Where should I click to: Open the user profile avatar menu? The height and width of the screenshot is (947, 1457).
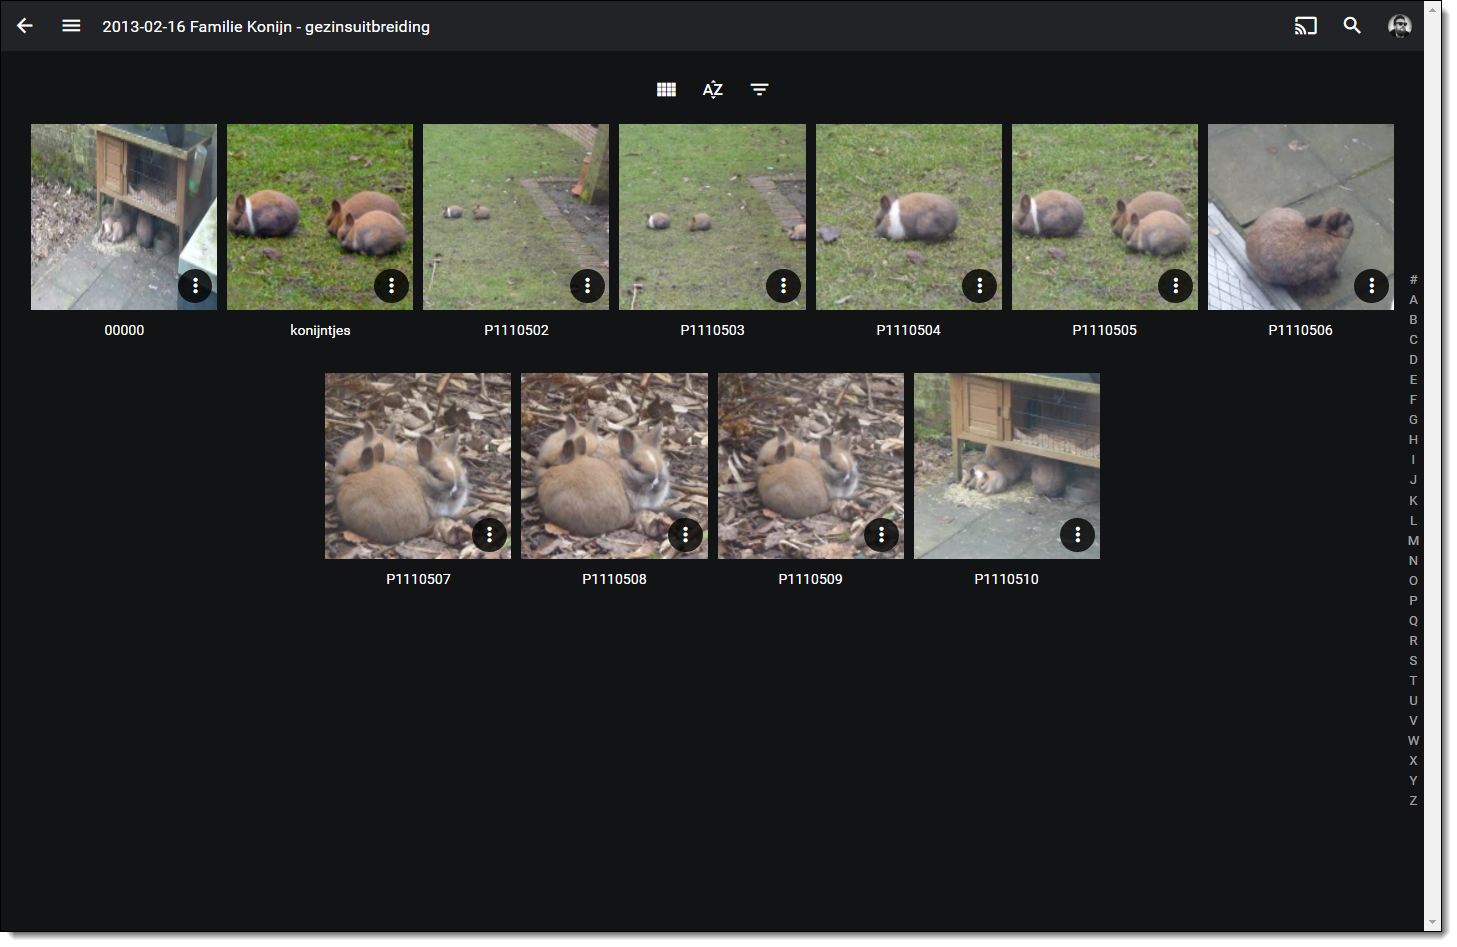pyautogui.click(x=1399, y=26)
